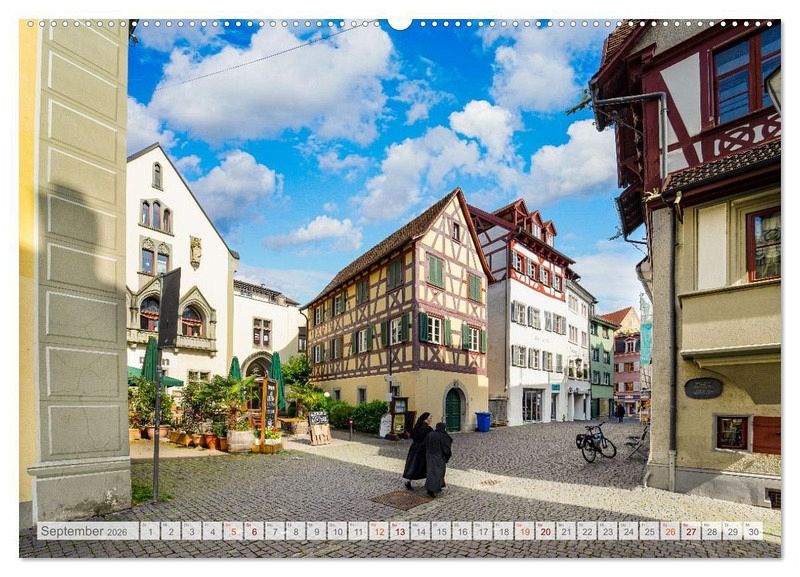The width and height of the screenshot is (800, 577).
Task: Pick day 27 in the calendar strip
Action: (x=690, y=531)
